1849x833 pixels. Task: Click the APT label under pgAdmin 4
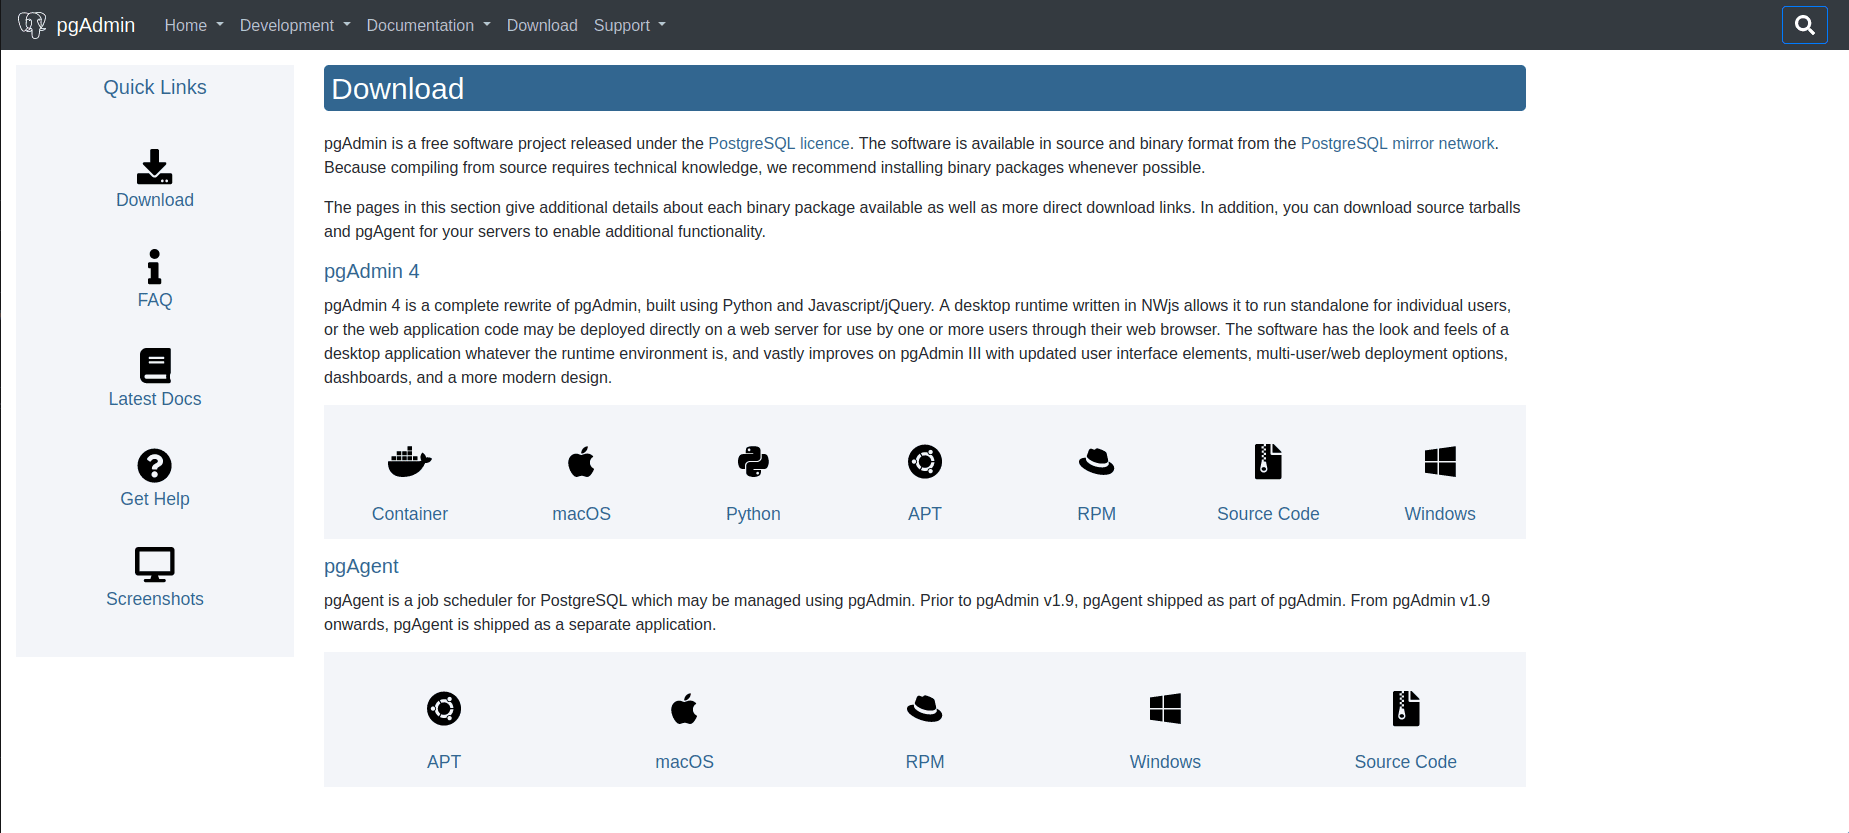click(x=925, y=514)
